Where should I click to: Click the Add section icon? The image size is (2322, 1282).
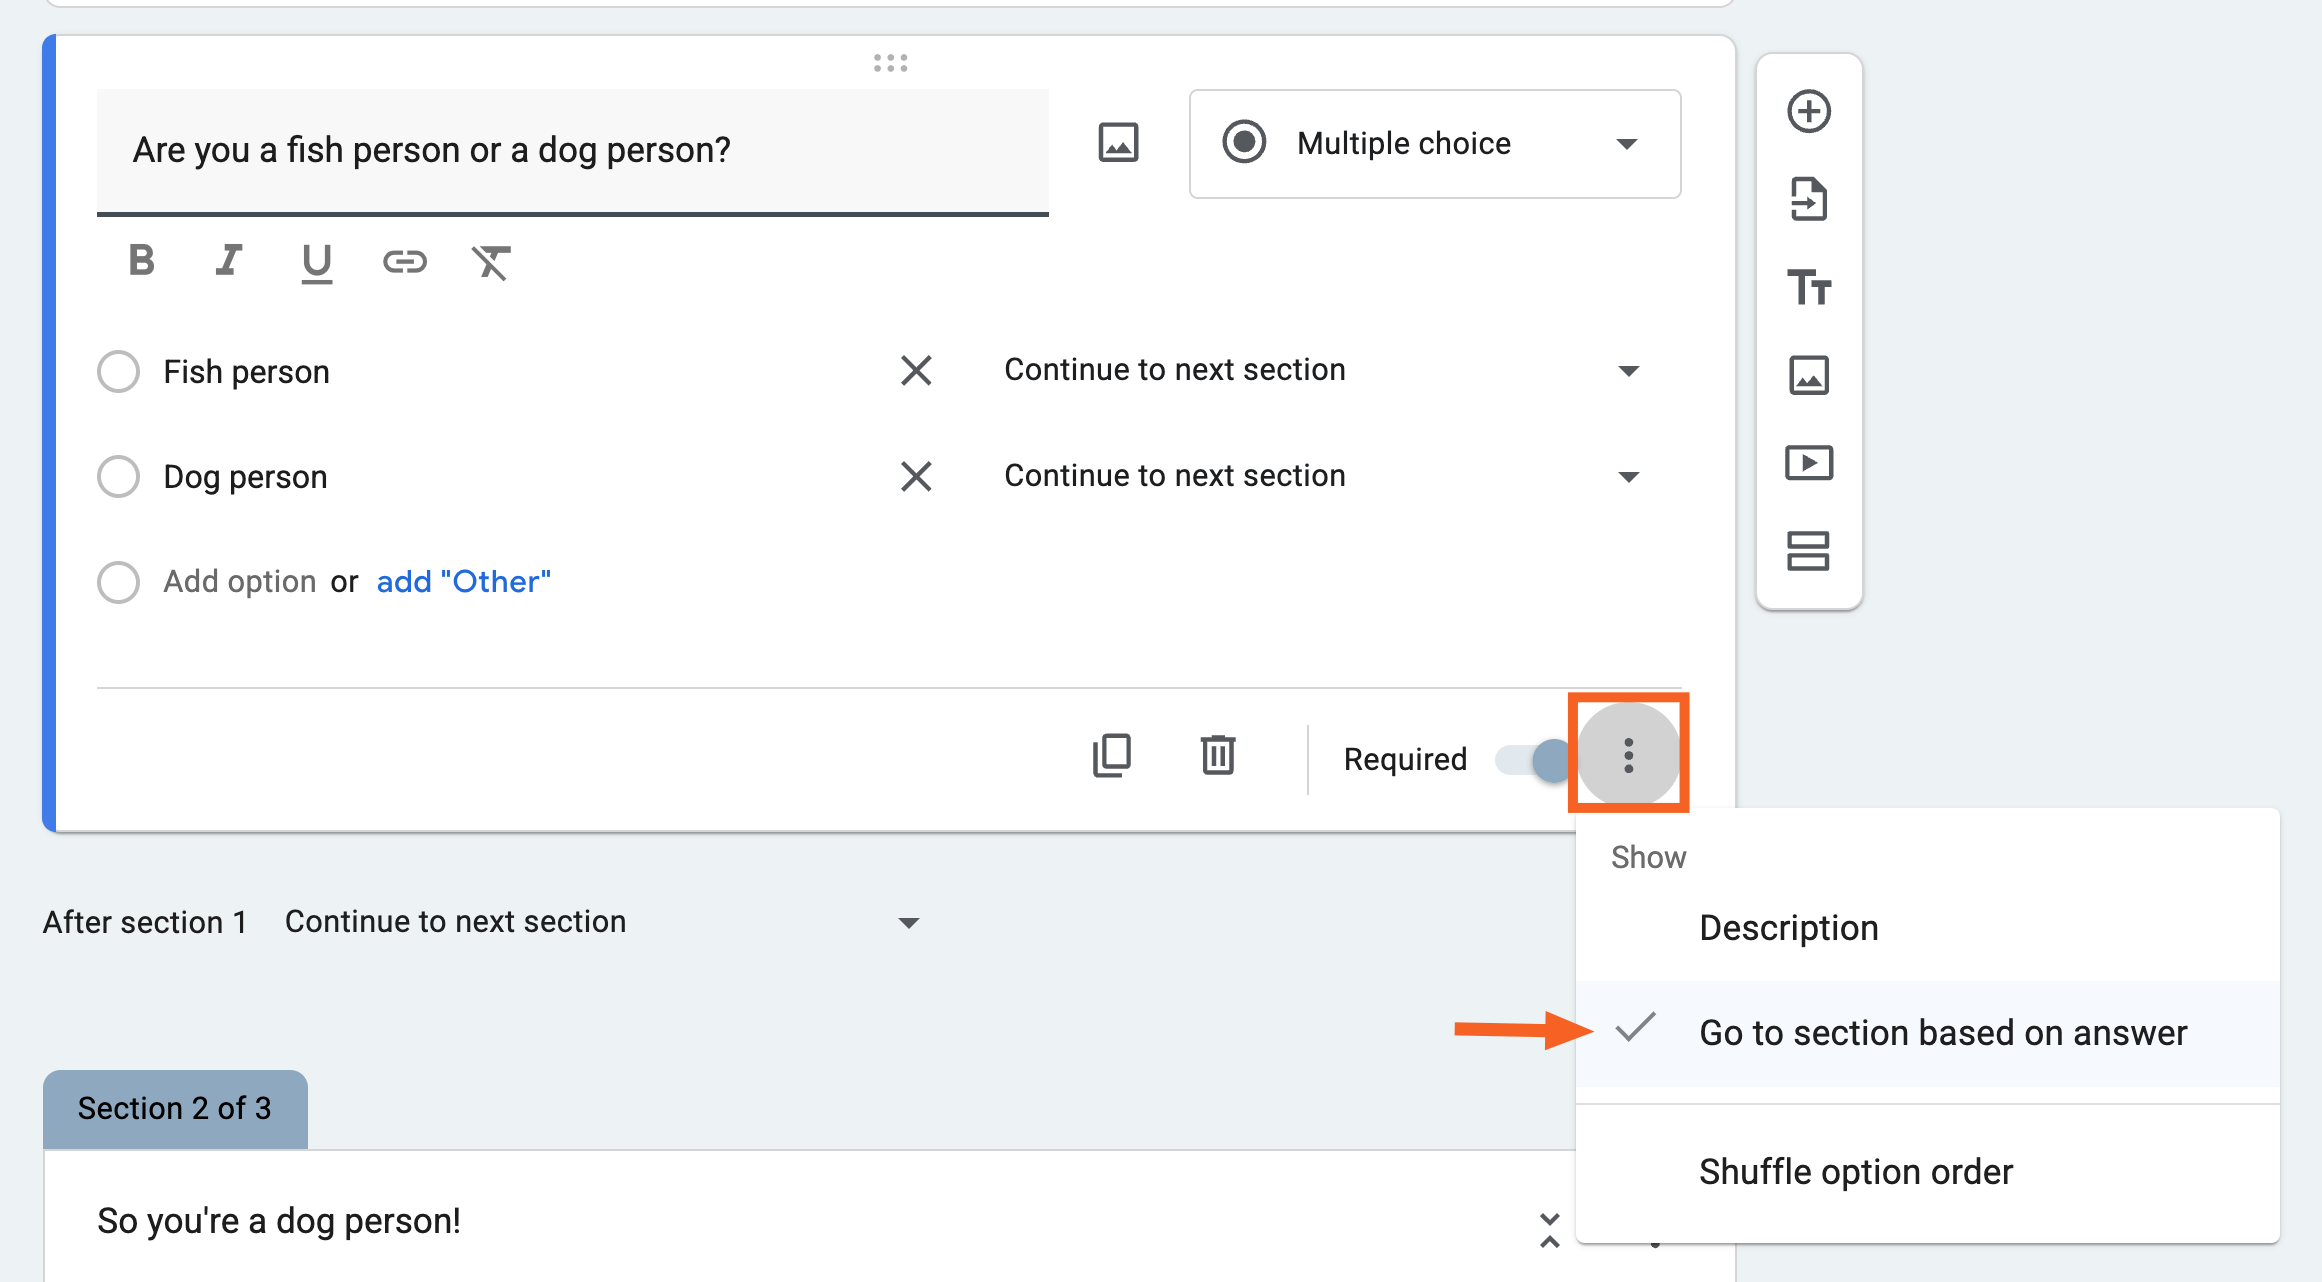point(1808,551)
